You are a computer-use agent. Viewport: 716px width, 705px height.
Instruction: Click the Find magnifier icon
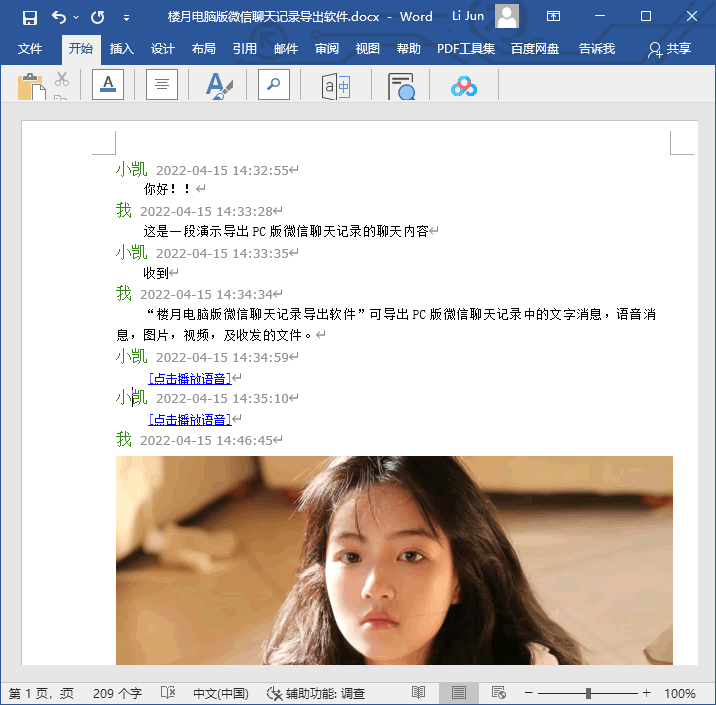pos(273,85)
